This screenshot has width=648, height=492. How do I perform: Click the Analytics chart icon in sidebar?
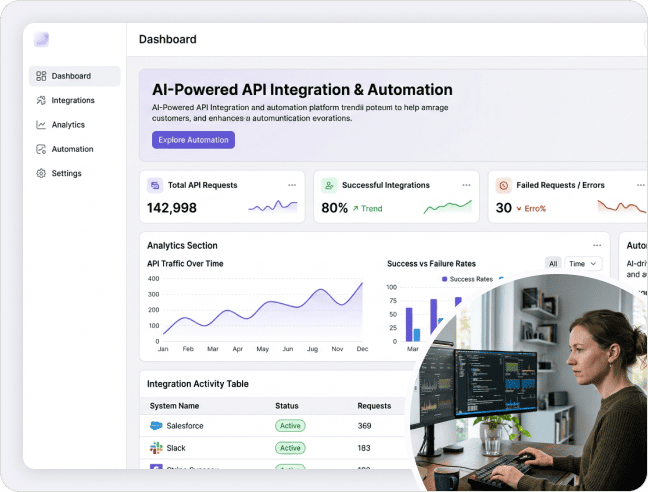point(41,125)
